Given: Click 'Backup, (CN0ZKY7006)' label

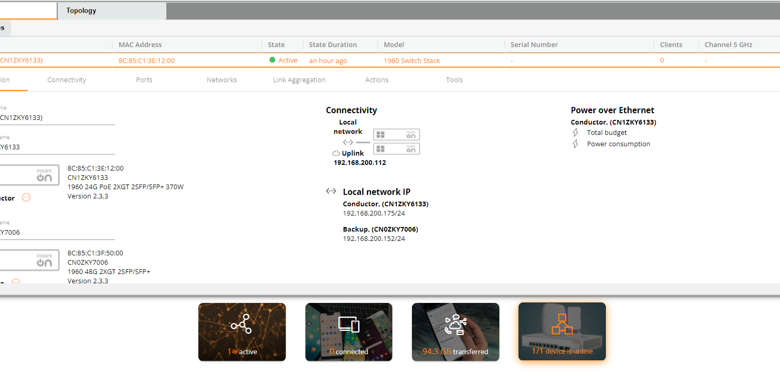Looking at the screenshot, I should click(x=381, y=229).
